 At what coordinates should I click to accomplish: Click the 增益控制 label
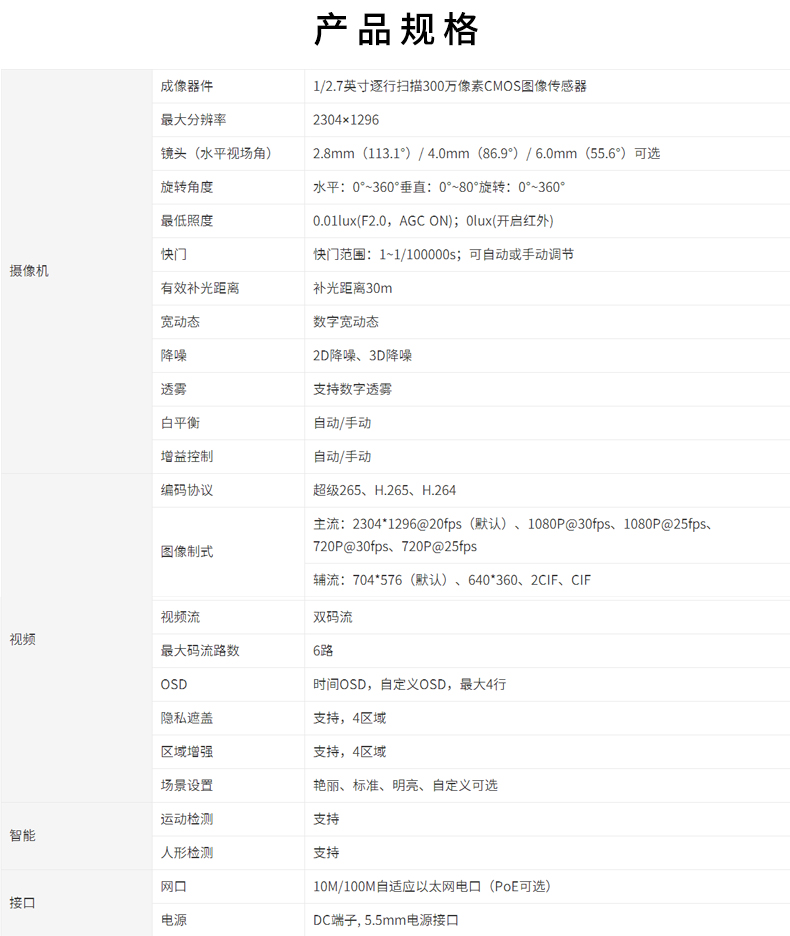[186, 457]
